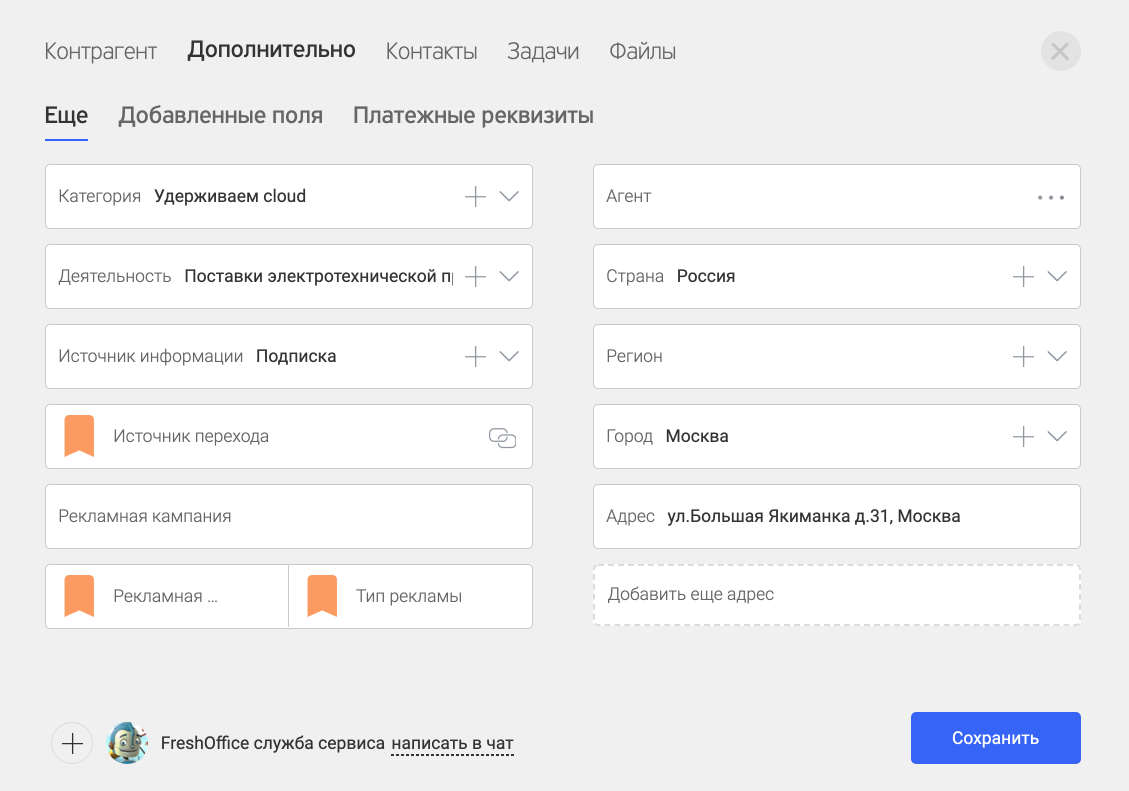Screen dimensions: 1129x791
Task: Click the Москва city value
Action: tap(697, 436)
